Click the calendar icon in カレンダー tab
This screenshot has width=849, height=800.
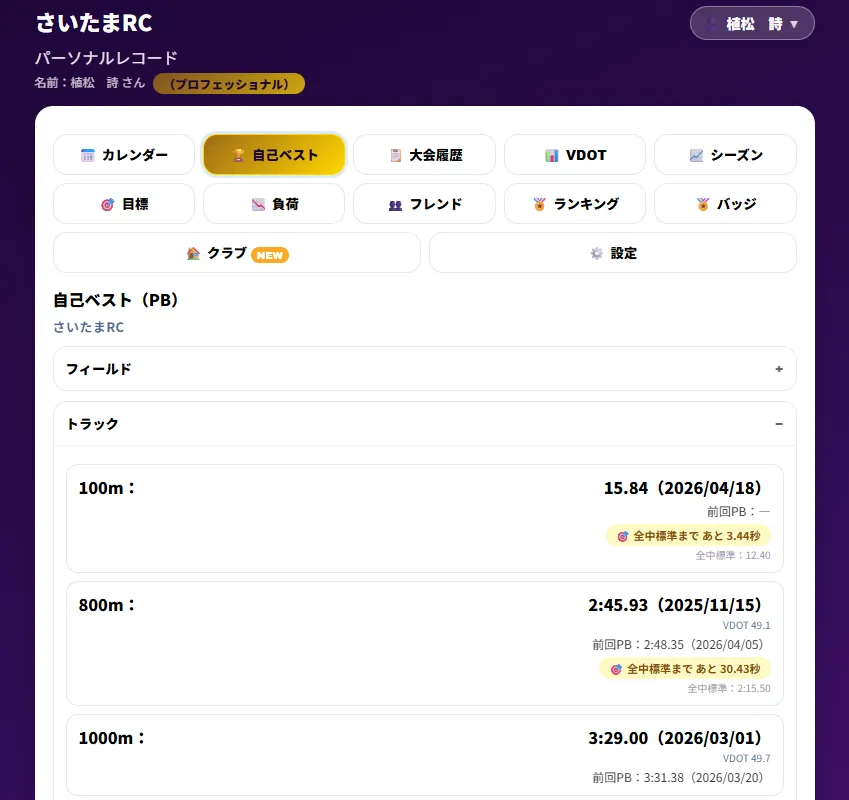[x=88, y=155]
